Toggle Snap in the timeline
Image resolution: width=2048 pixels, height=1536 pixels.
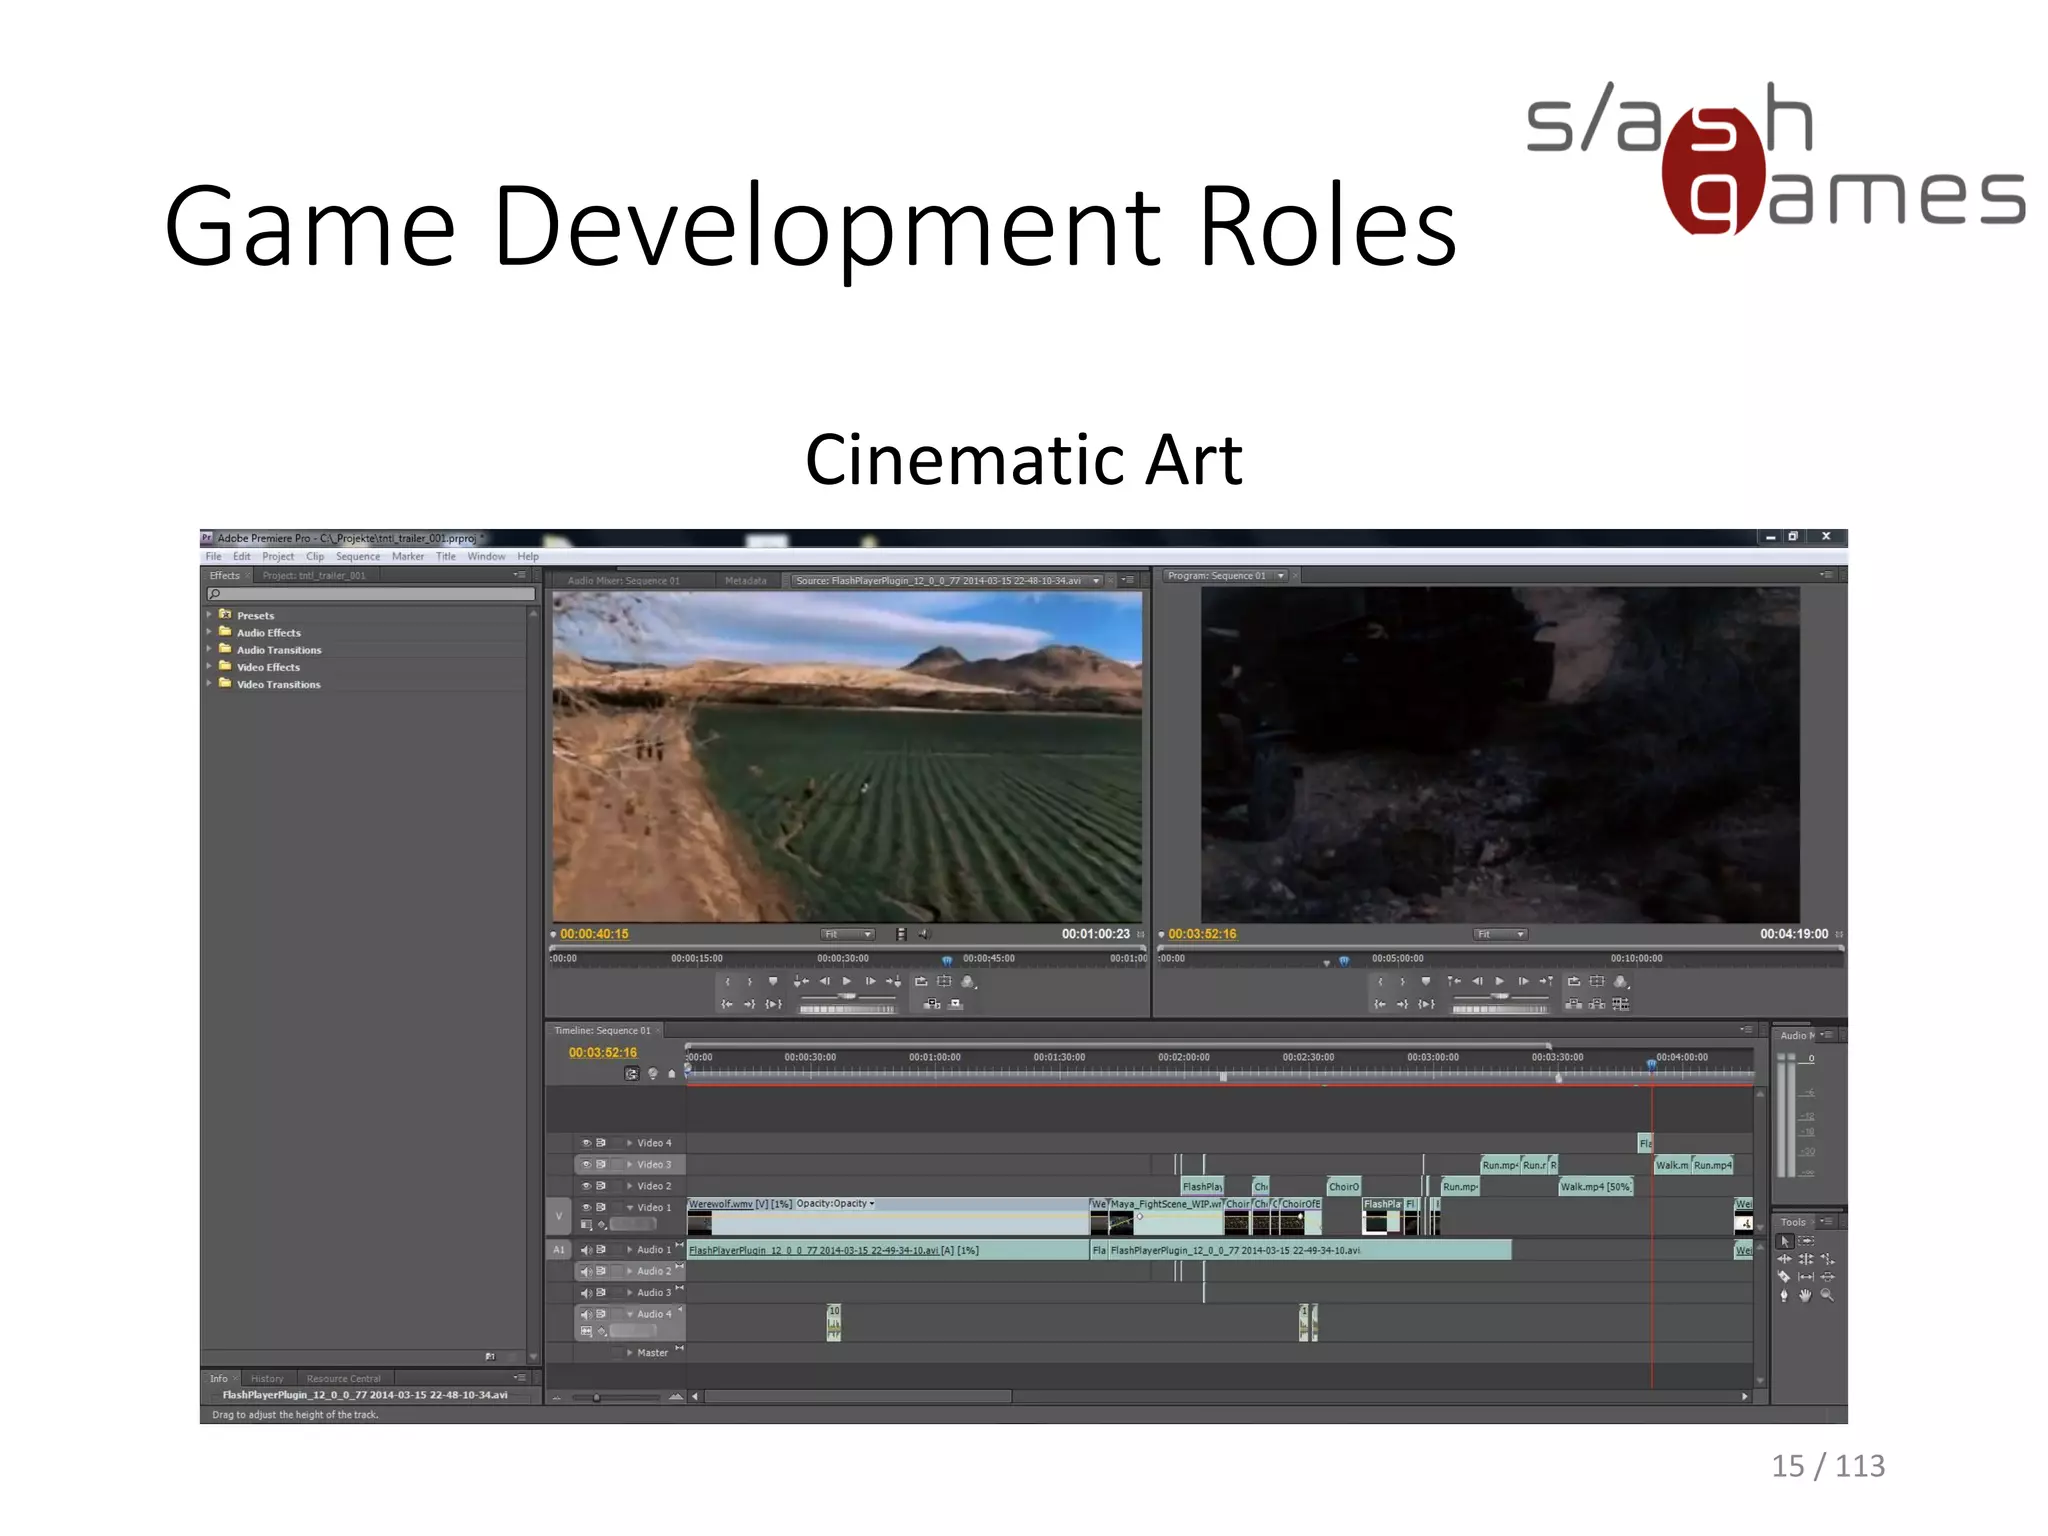coord(631,1074)
